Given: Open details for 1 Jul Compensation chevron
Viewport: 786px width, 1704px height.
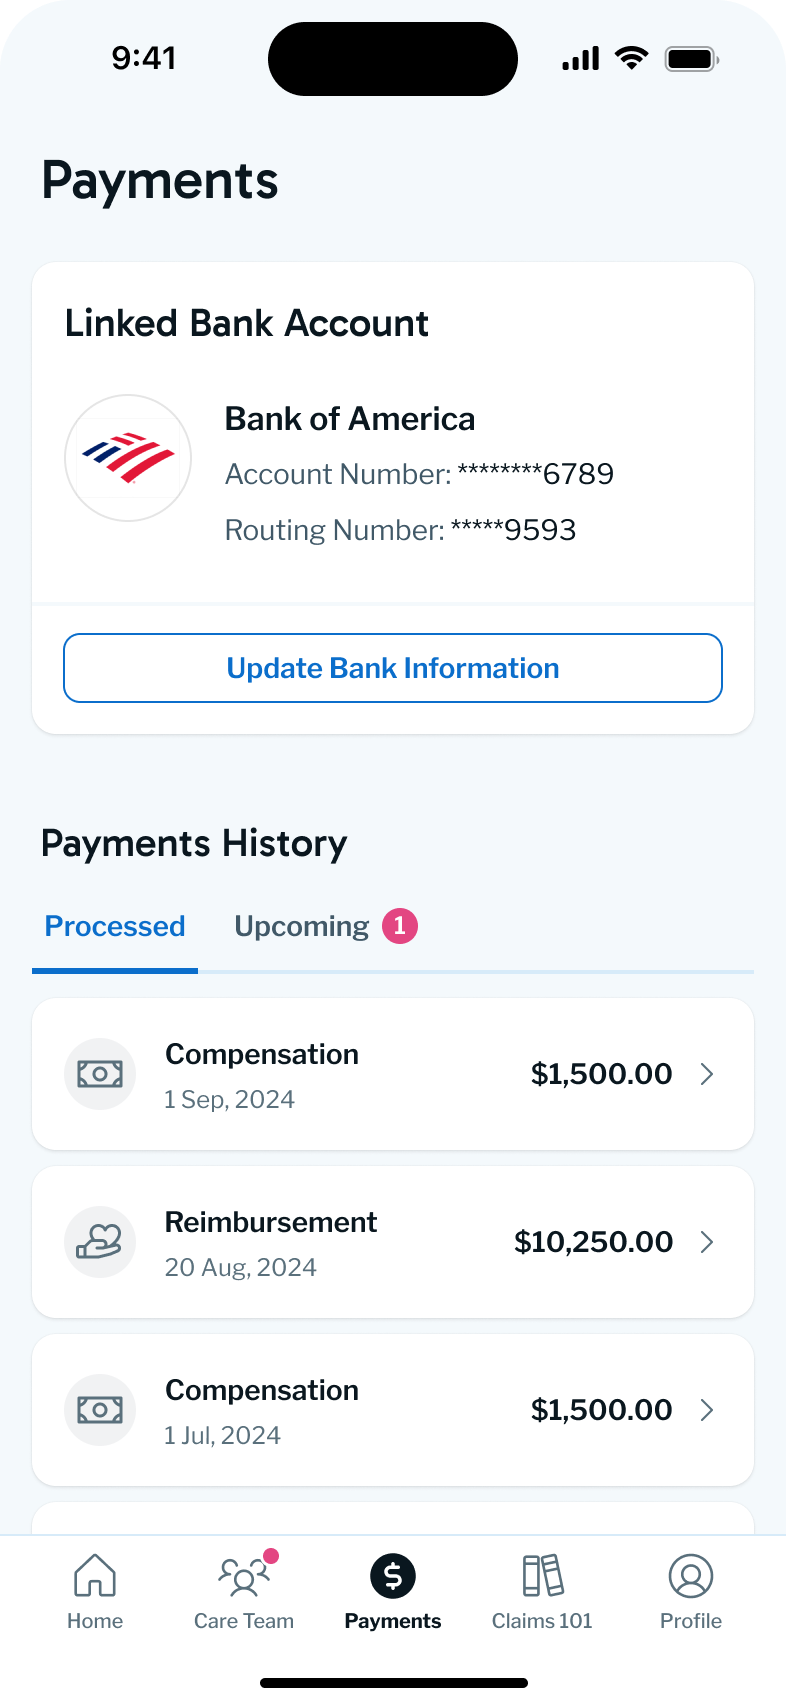Looking at the screenshot, I should [x=708, y=1410].
